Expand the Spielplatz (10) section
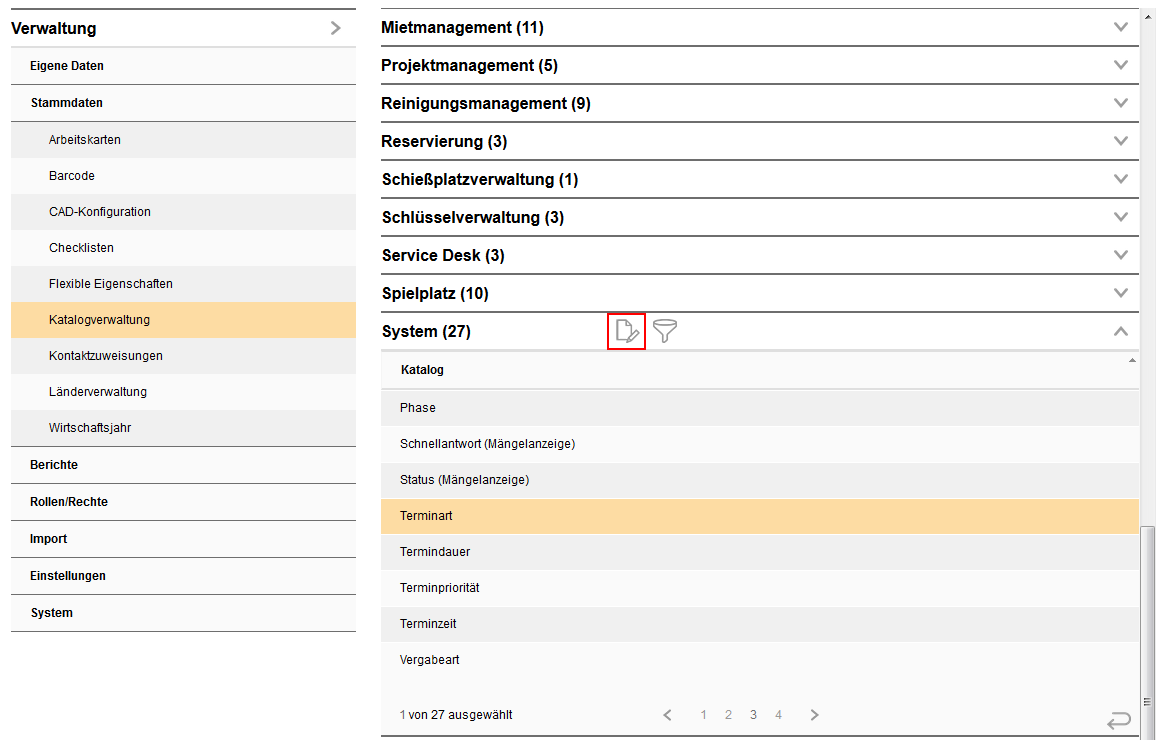1164x740 pixels. point(1120,293)
